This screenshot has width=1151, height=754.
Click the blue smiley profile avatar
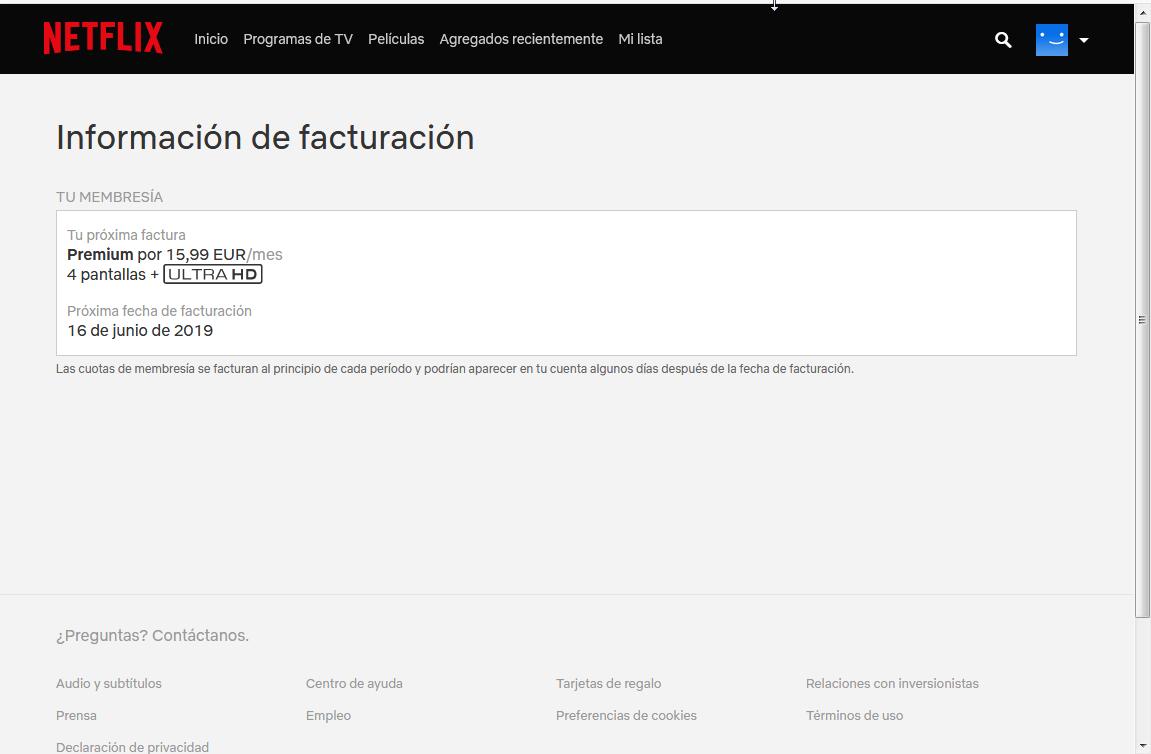1051,40
